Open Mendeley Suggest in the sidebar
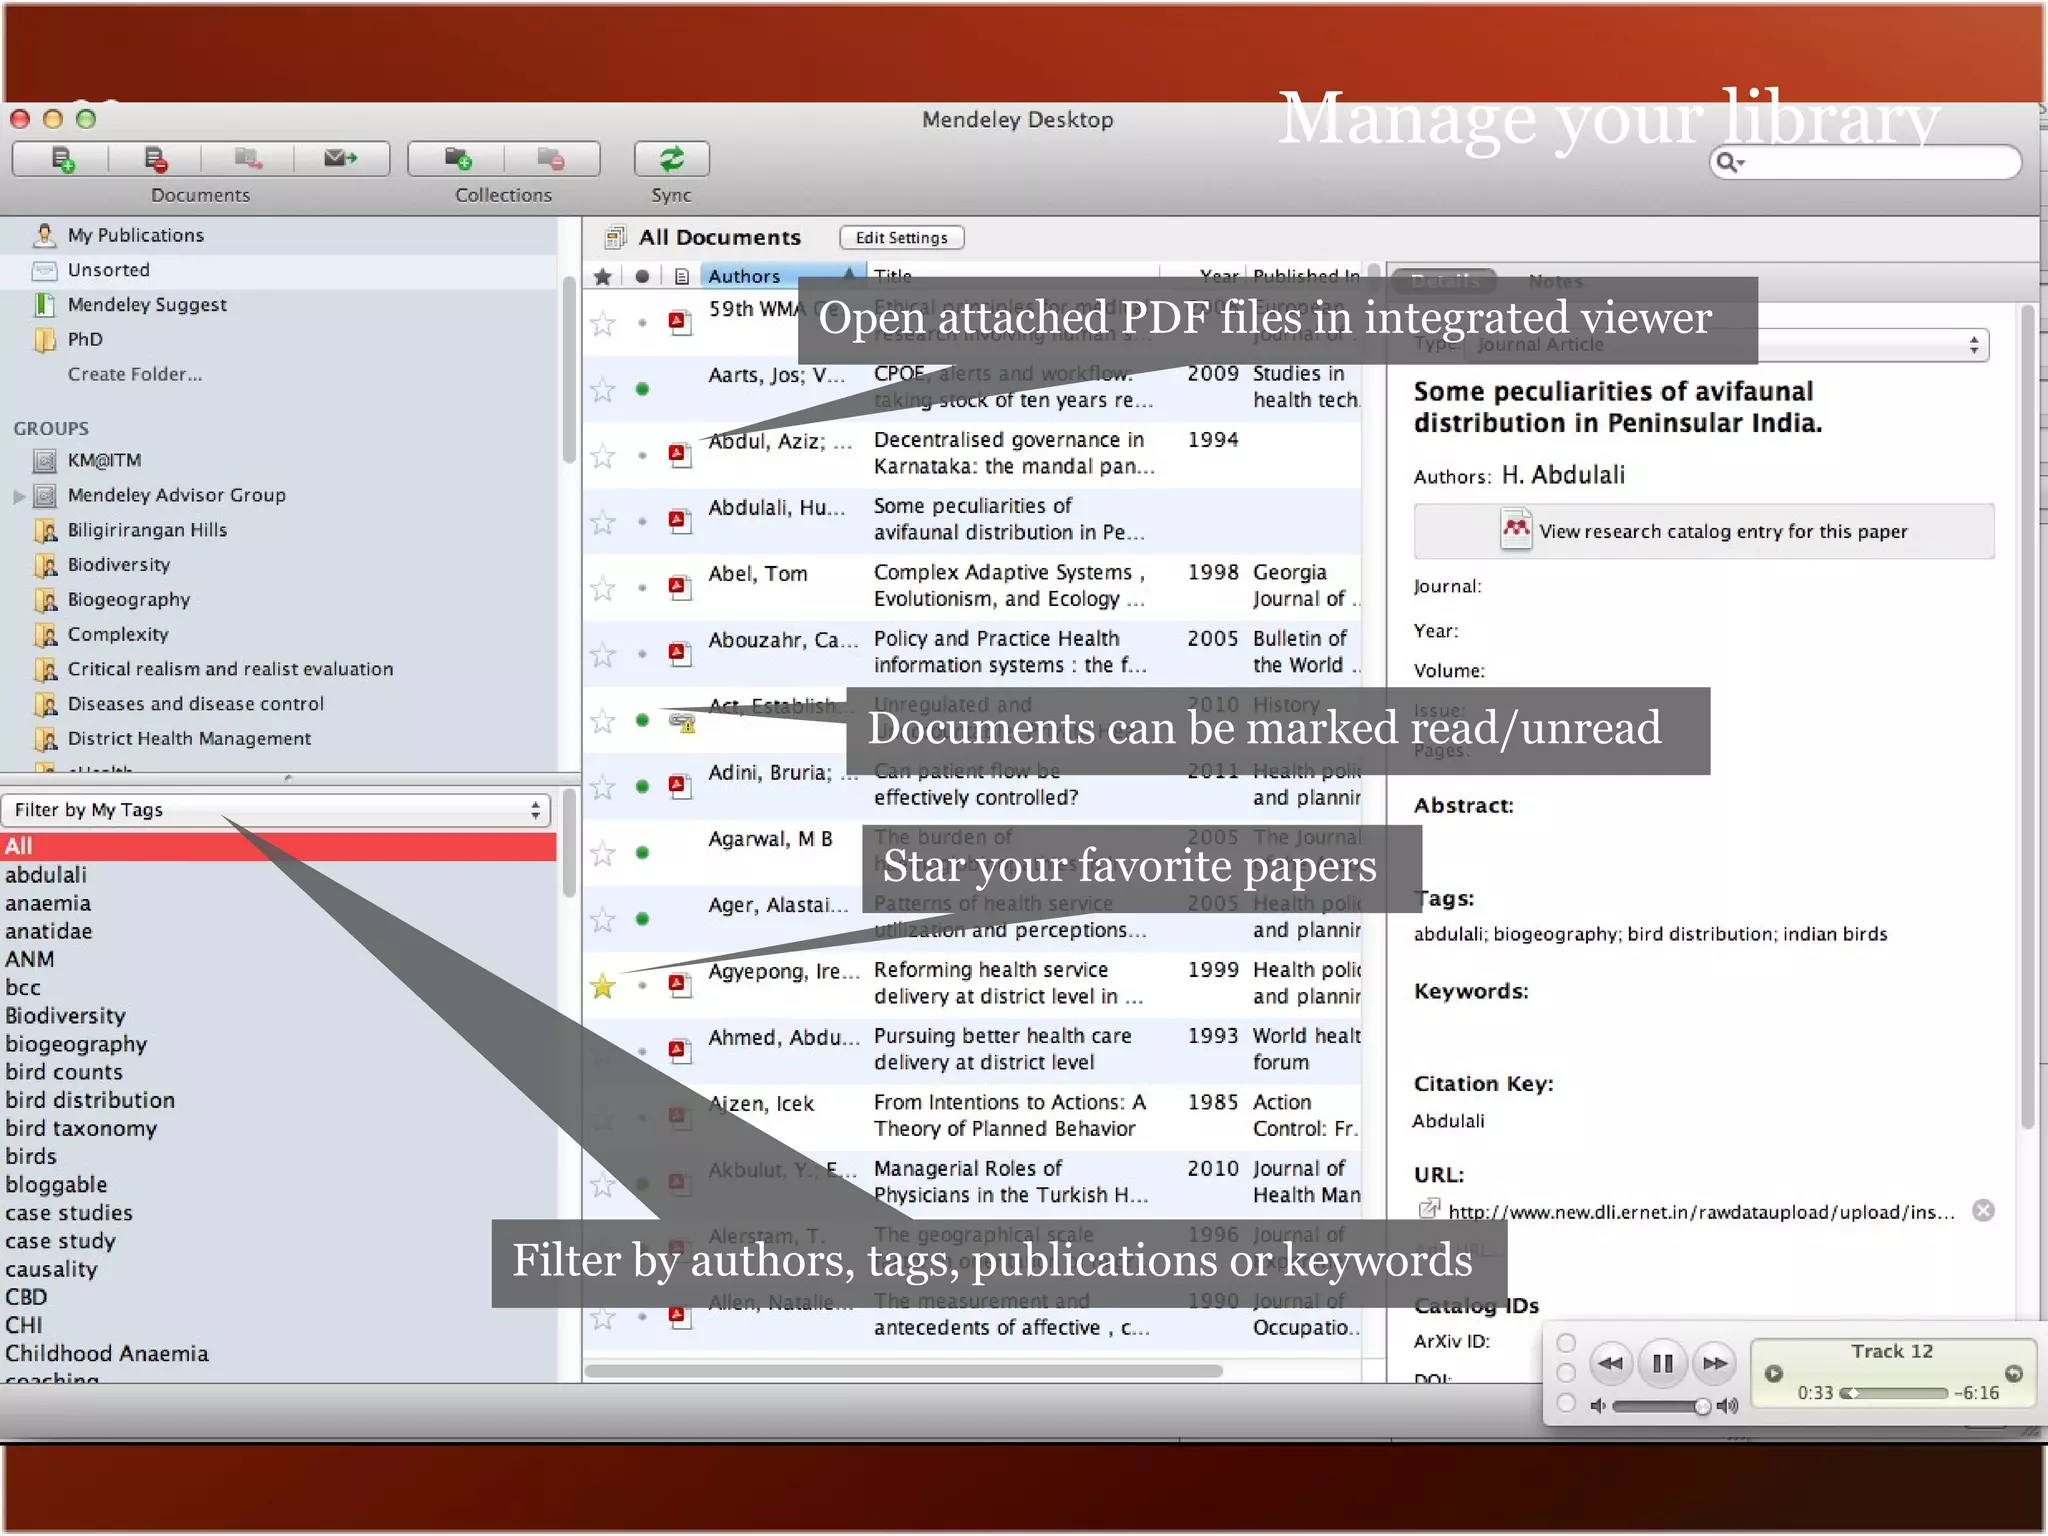Viewport: 2048px width, 1536px height. pyautogui.click(x=147, y=305)
